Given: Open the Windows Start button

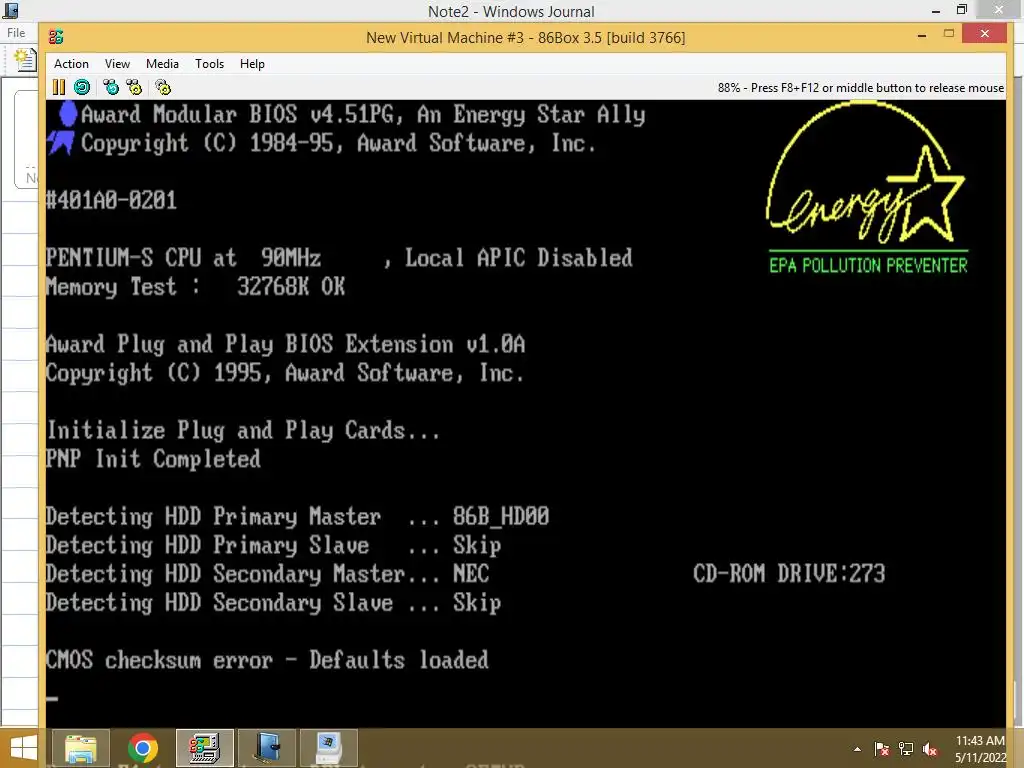Looking at the screenshot, I should coord(24,748).
